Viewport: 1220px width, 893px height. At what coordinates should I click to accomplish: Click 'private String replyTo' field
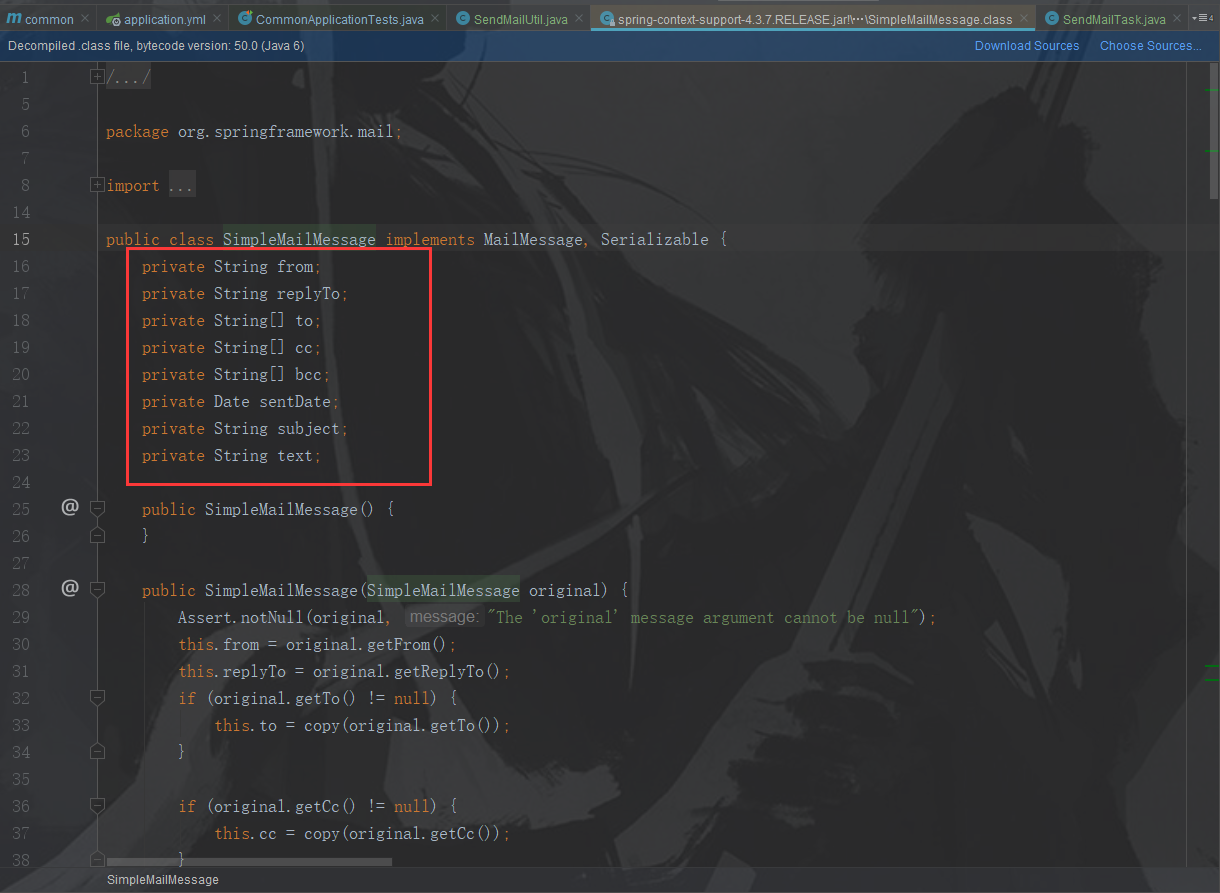click(x=245, y=293)
